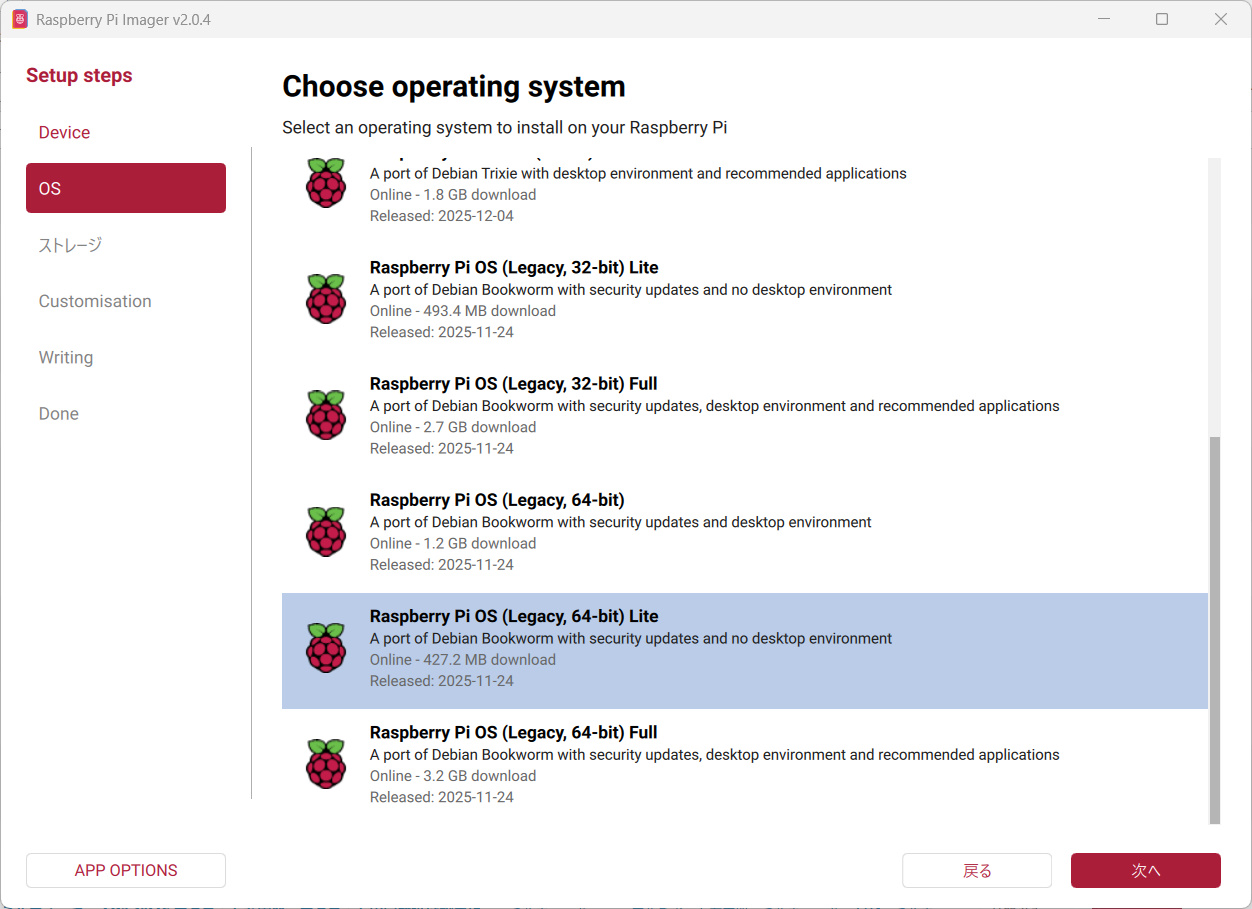Choose Raspberry Pi OS (Legacy, 64-bit) Full
Viewport: 1252px width, 909px height.
tap(513, 733)
